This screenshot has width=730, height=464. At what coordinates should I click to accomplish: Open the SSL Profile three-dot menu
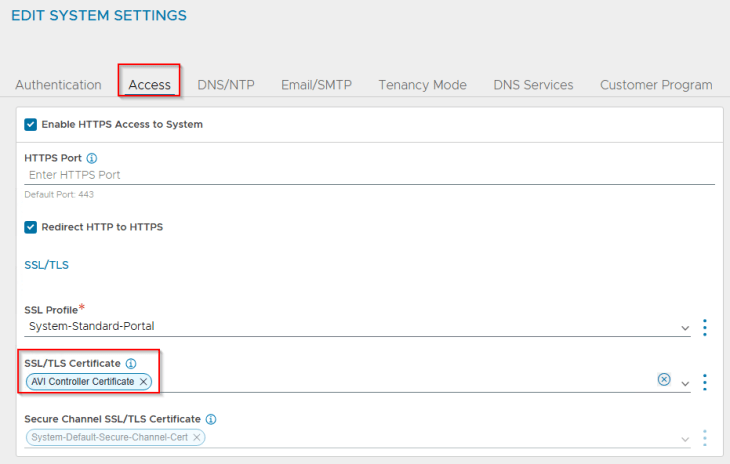point(705,327)
